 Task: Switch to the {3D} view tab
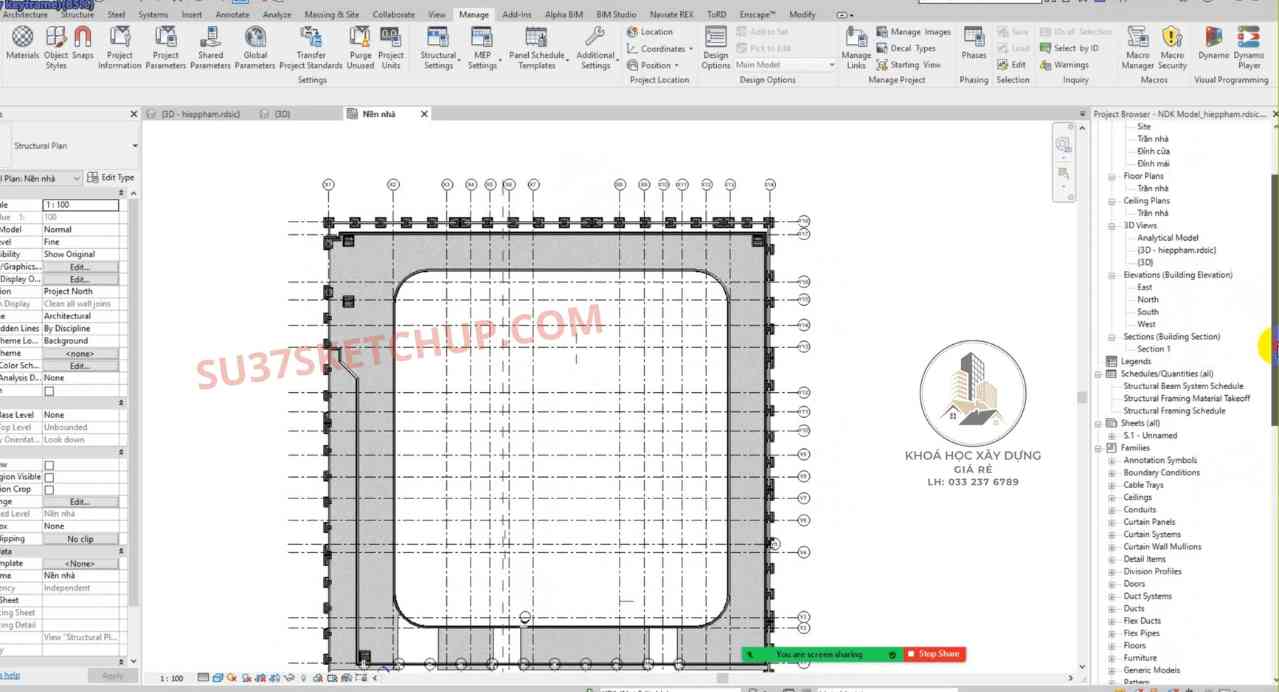pyautogui.click(x=282, y=114)
